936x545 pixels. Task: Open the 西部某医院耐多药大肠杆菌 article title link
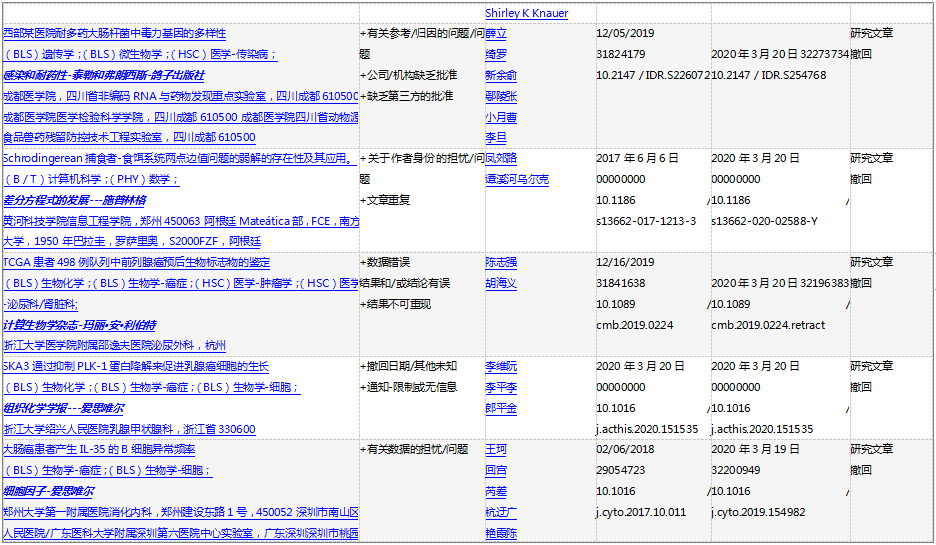115,33
